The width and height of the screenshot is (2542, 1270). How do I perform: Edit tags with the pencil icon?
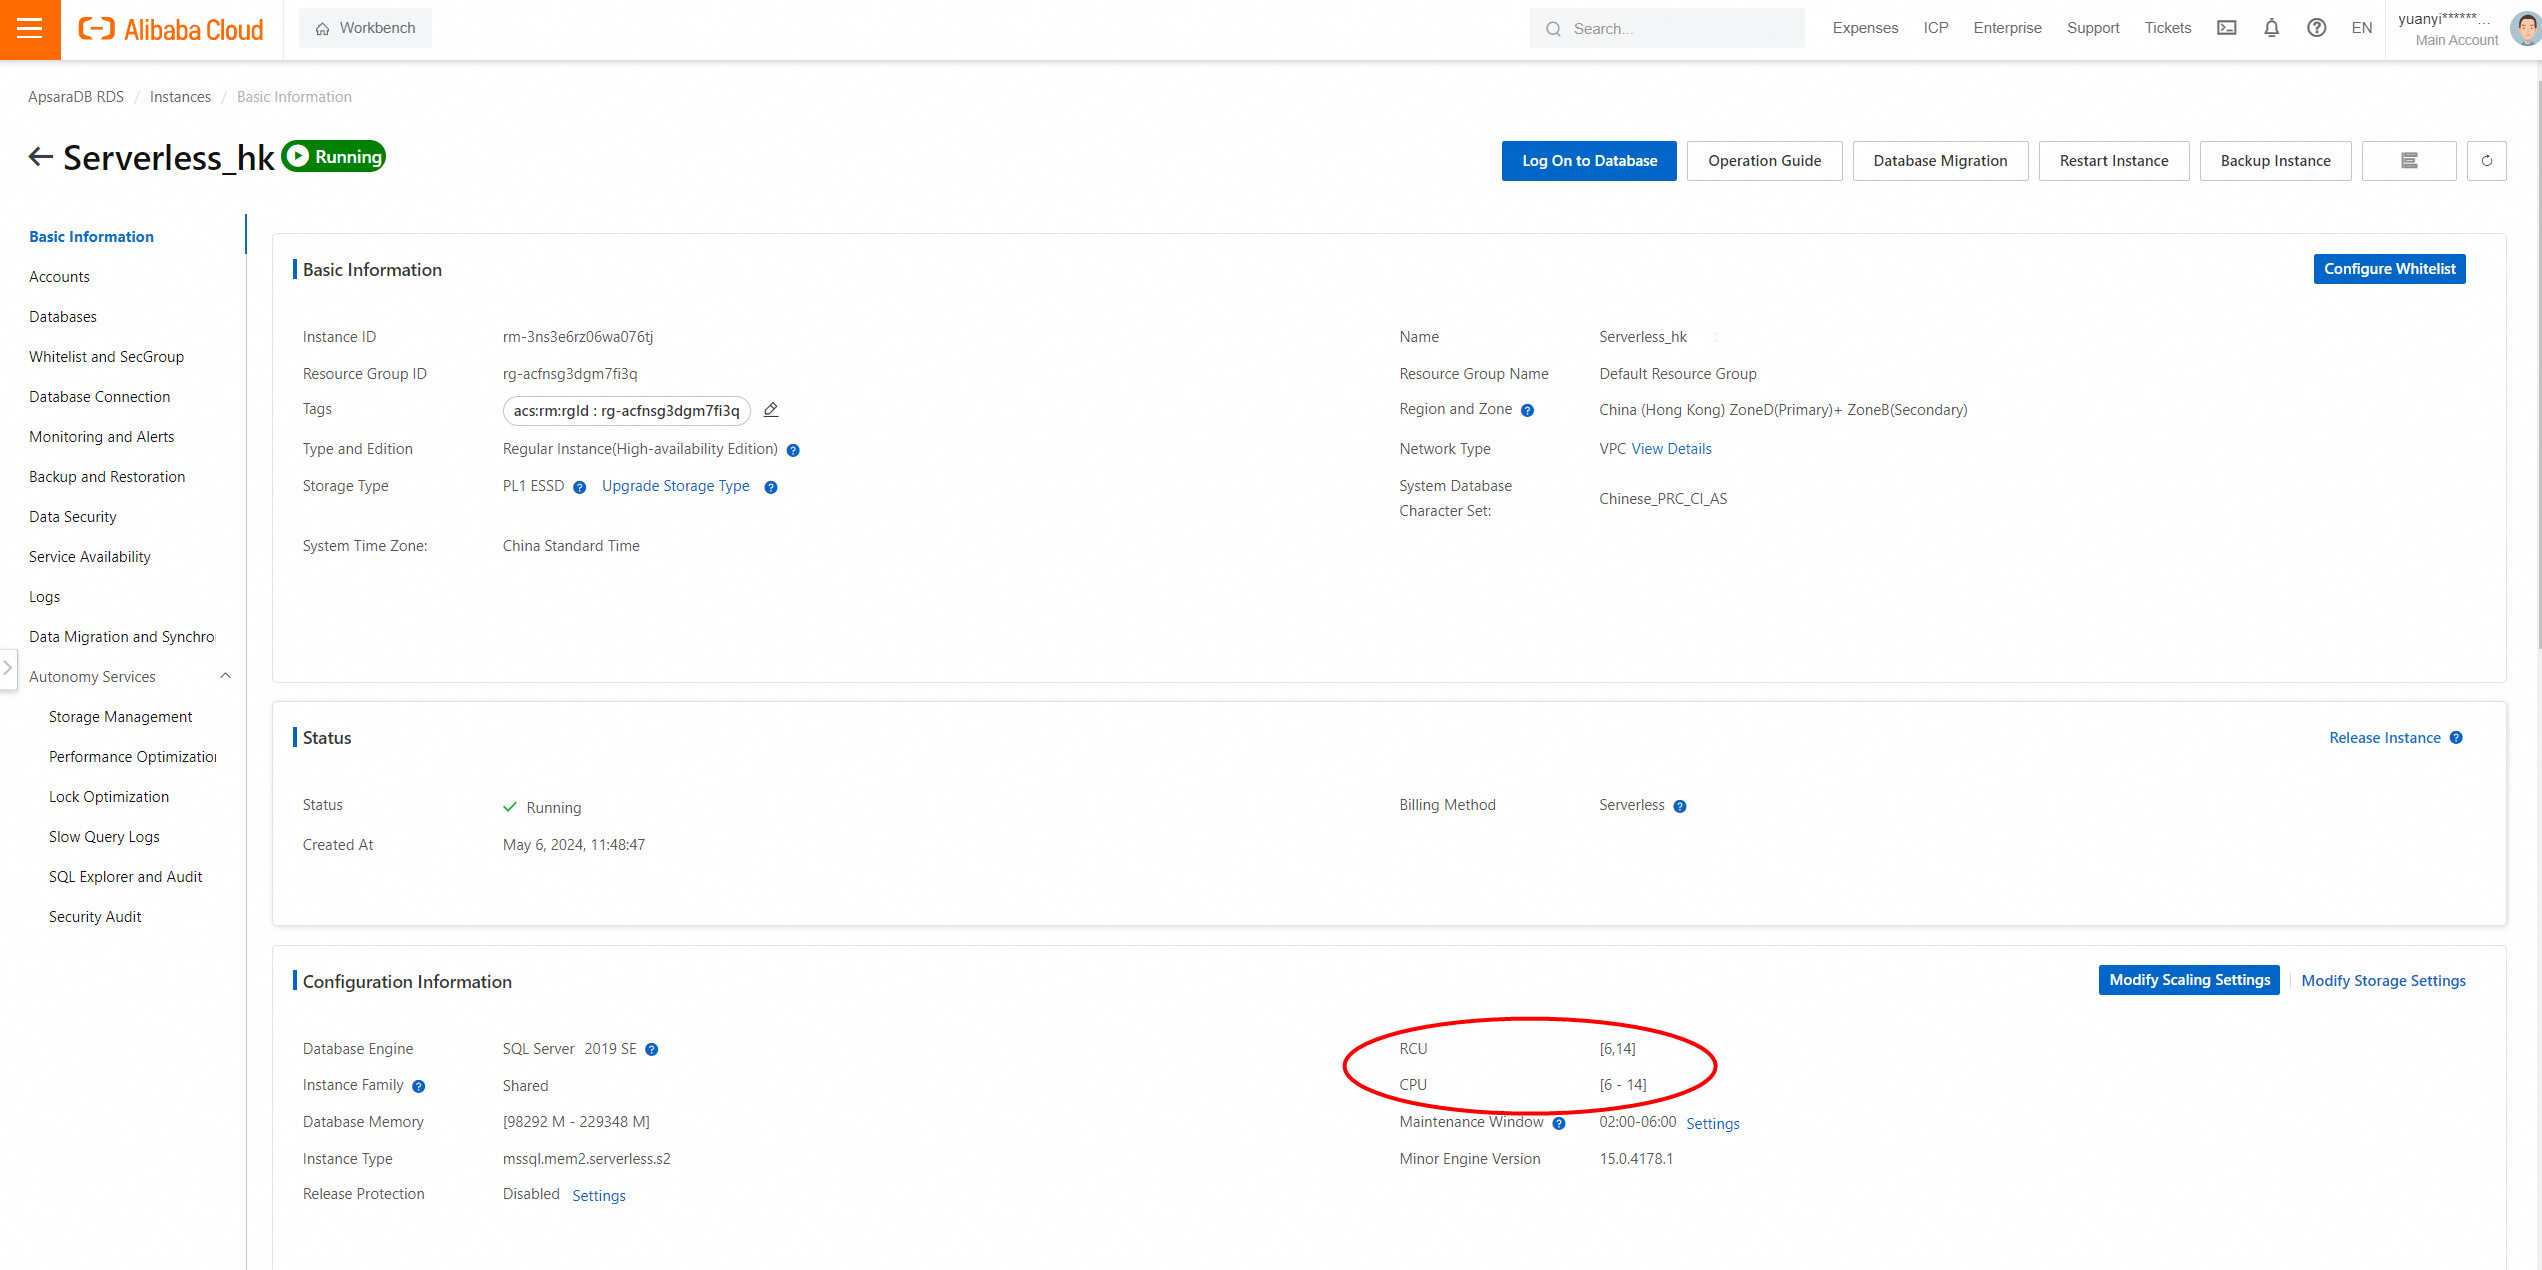(771, 410)
